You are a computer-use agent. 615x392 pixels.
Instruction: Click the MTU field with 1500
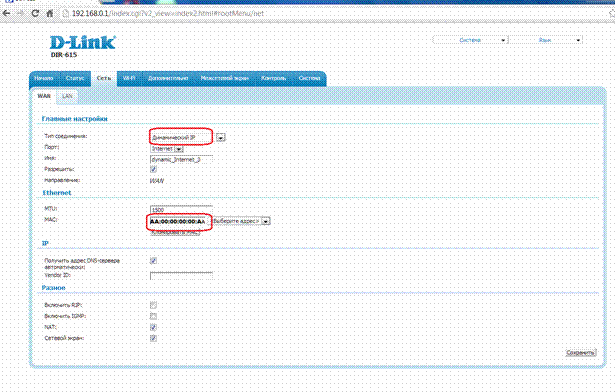point(181,210)
